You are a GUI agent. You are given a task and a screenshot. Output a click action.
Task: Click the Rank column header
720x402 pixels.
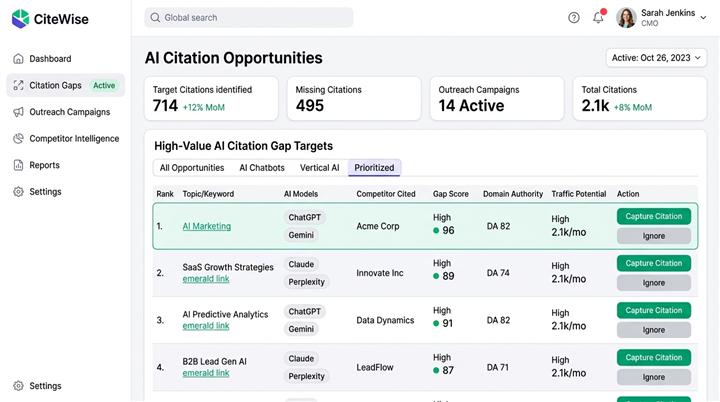pos(165,194)
